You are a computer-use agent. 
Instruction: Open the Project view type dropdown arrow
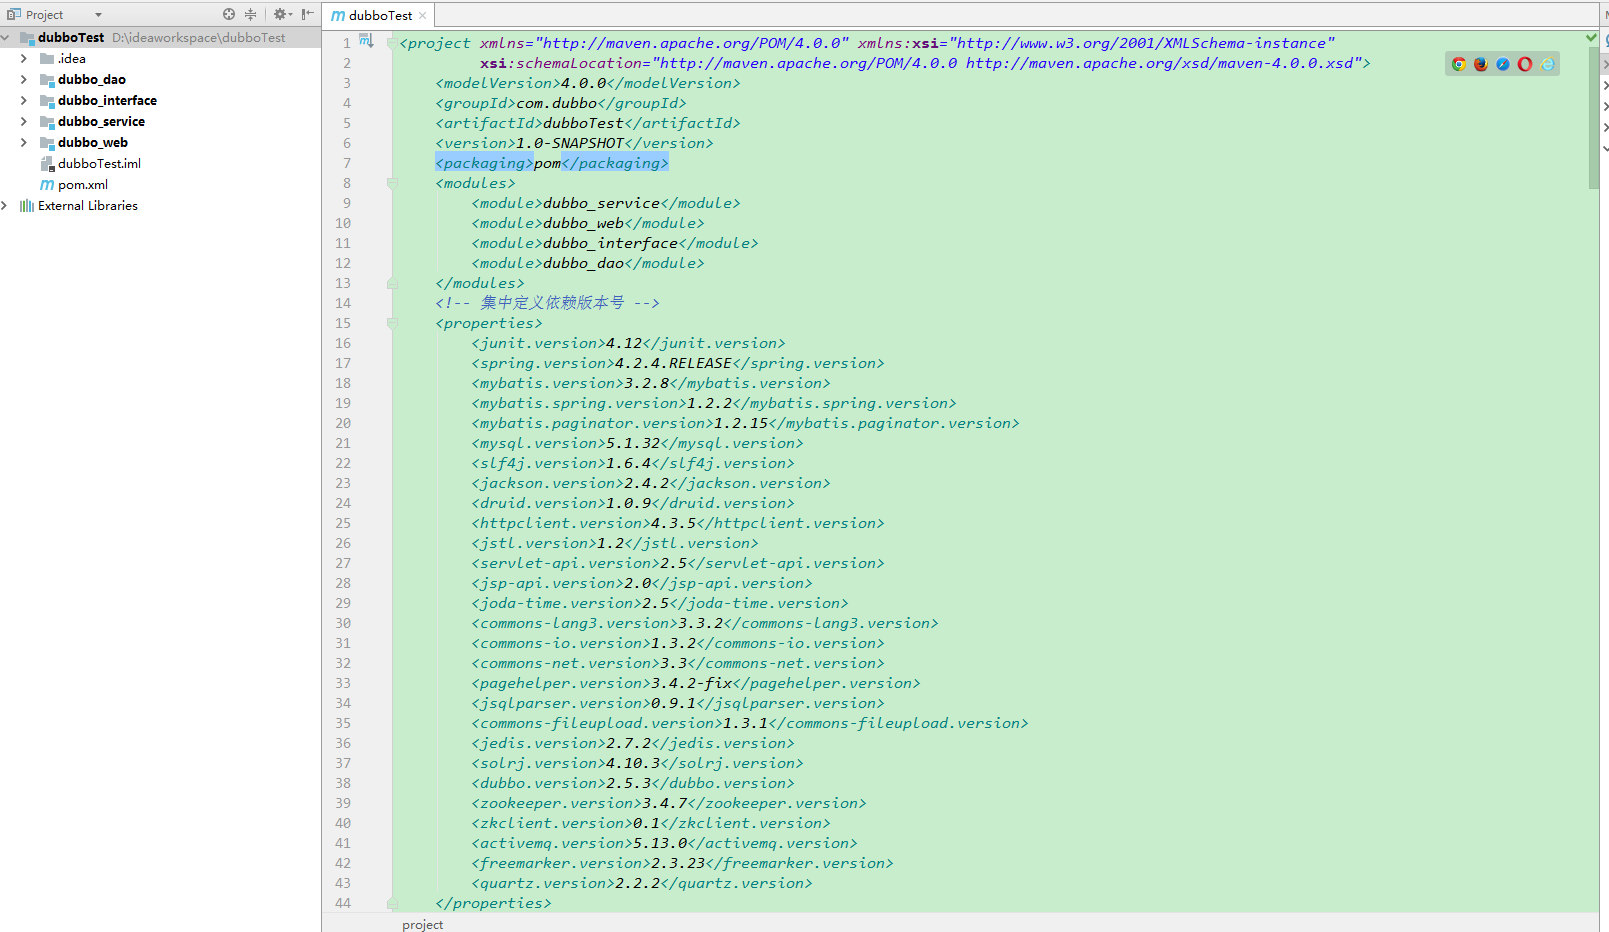(x=98, y=15)
